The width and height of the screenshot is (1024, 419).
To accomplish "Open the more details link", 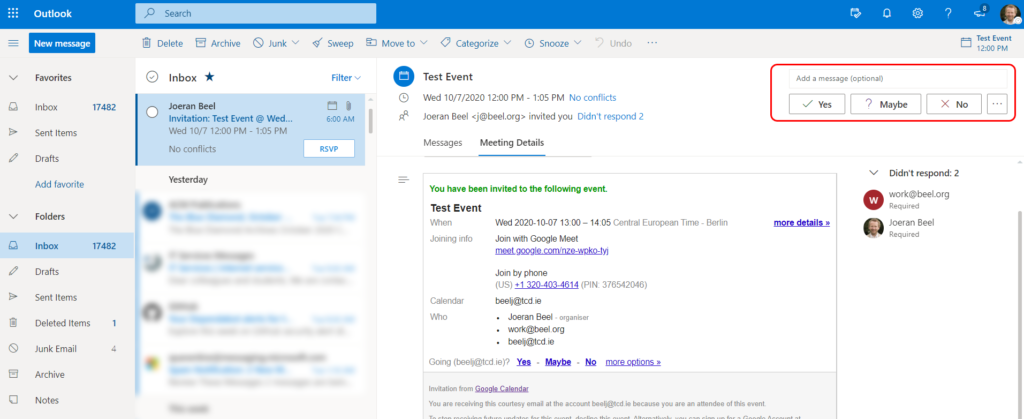I will [x=801, y=223].
